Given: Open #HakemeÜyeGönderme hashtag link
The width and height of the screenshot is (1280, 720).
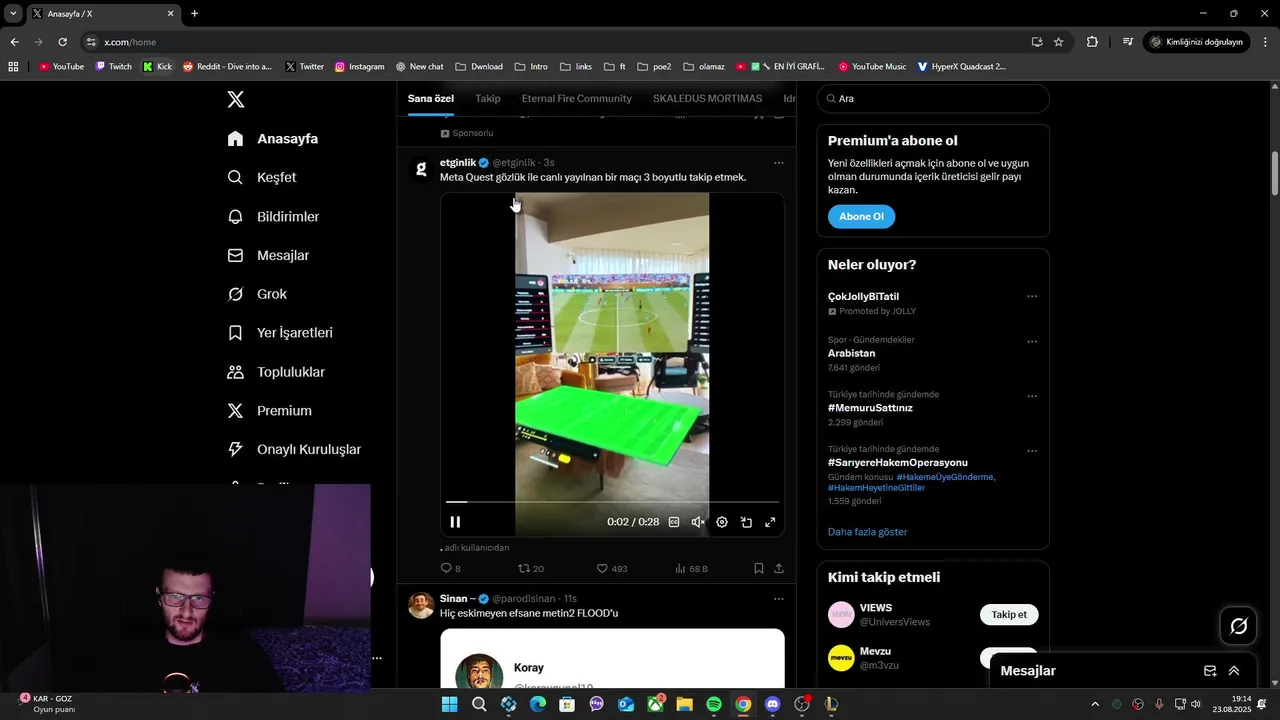Looking at the screenshot, I should click(945, 477).
